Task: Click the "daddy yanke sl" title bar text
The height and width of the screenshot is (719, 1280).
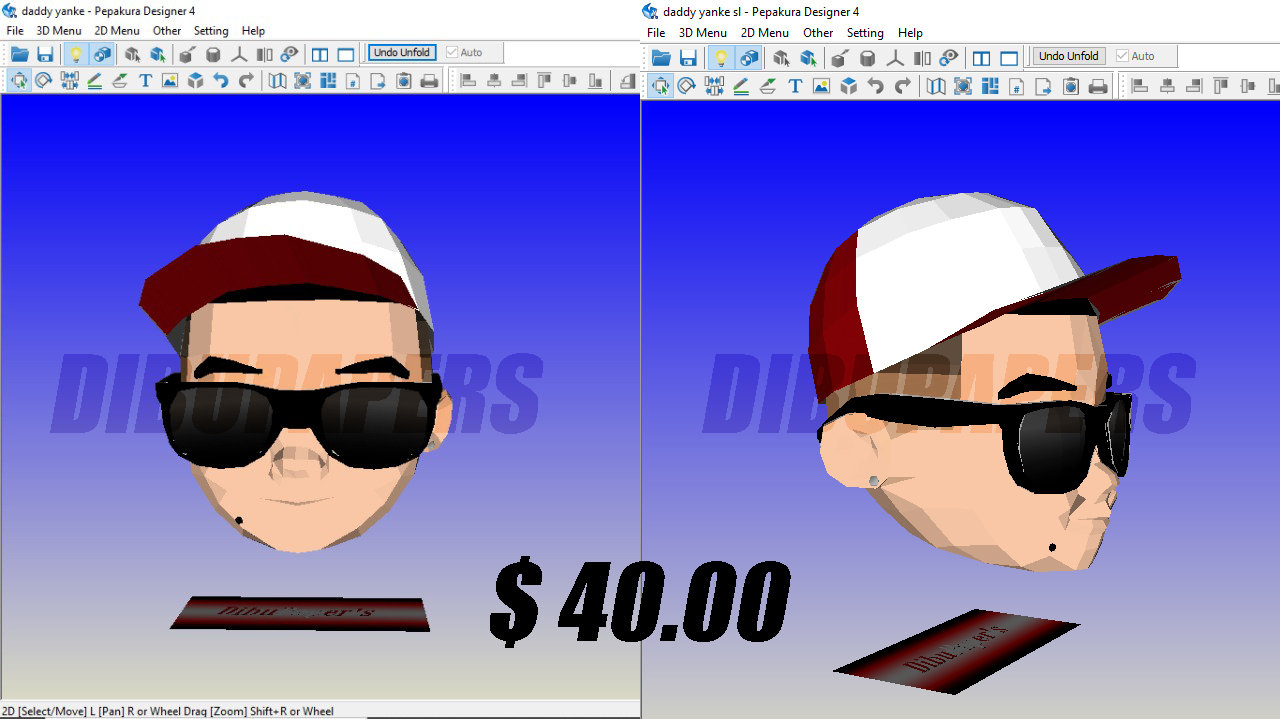Action: click(x=703, y=12)
